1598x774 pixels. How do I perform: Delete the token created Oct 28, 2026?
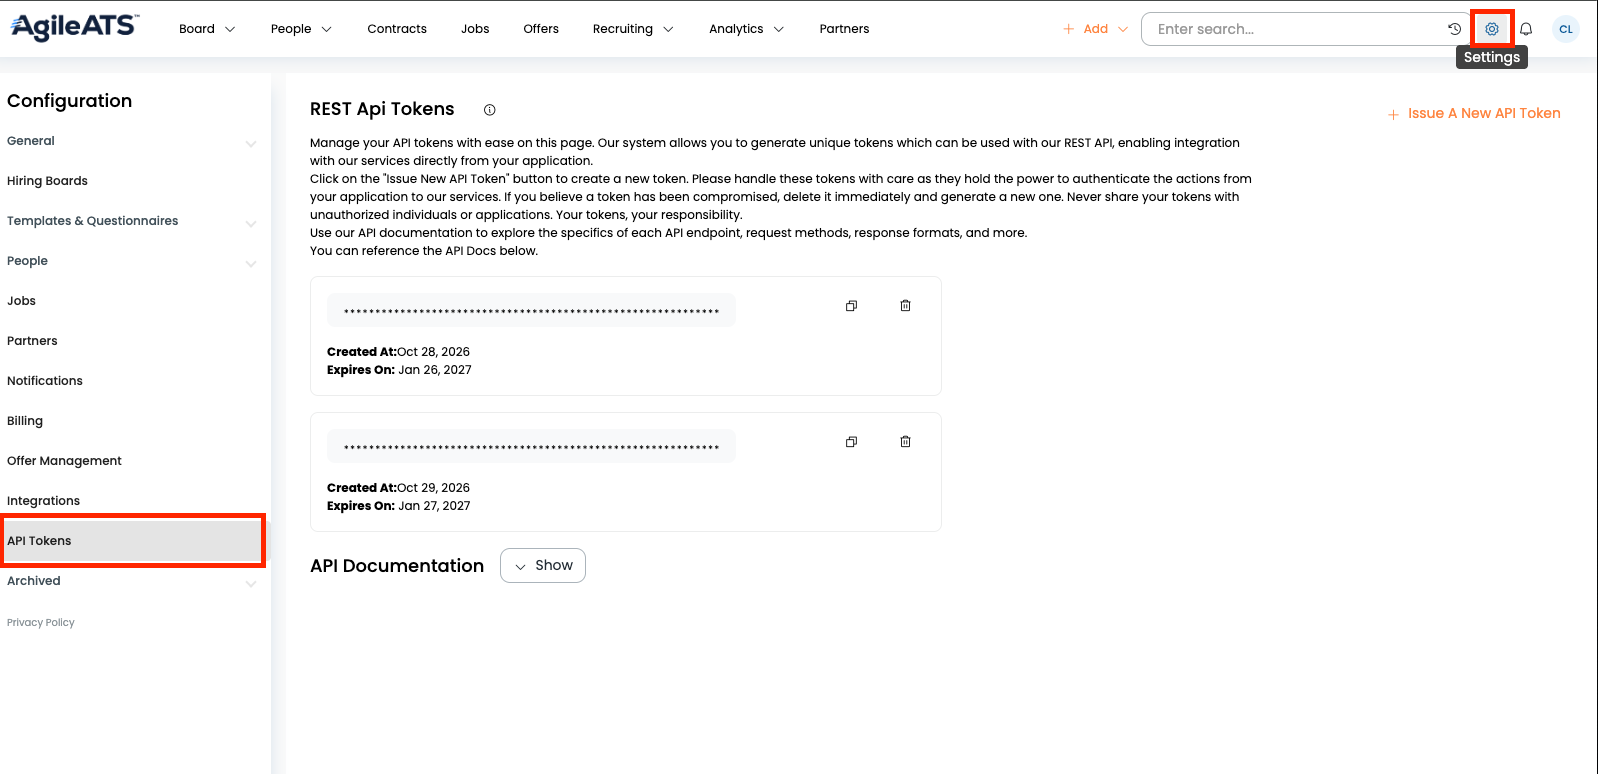tap(905, 306)
